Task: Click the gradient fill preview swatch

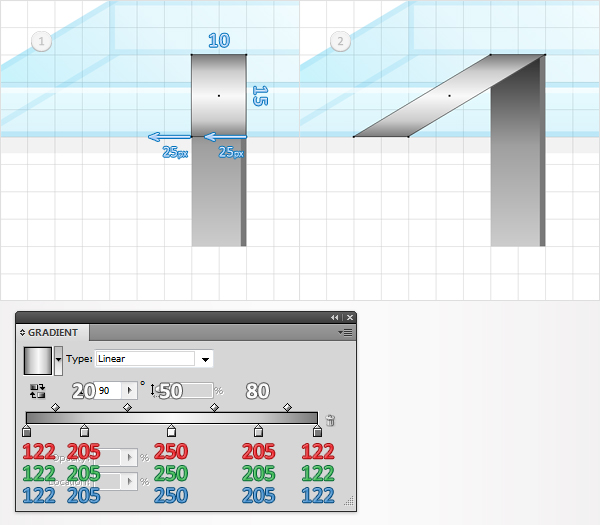Action: tap(38, 360)
